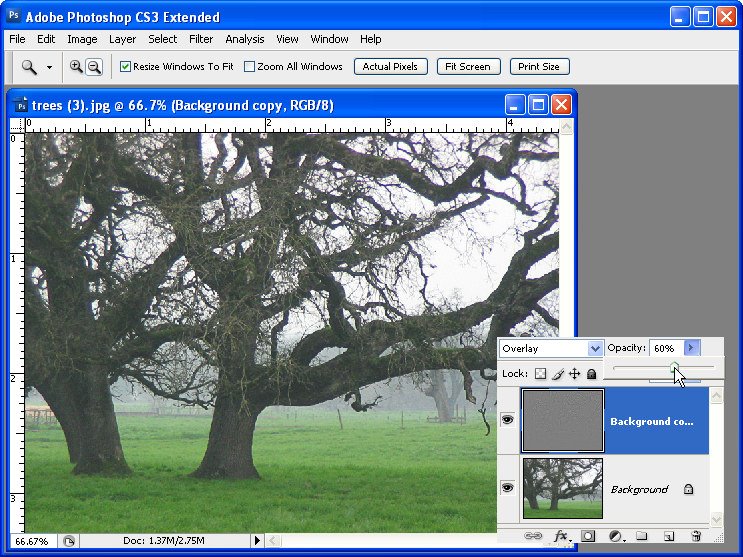The height and width of the screenshot is (557, 743).
Task: Open the status bar info arrow menu
Action: 257,540
